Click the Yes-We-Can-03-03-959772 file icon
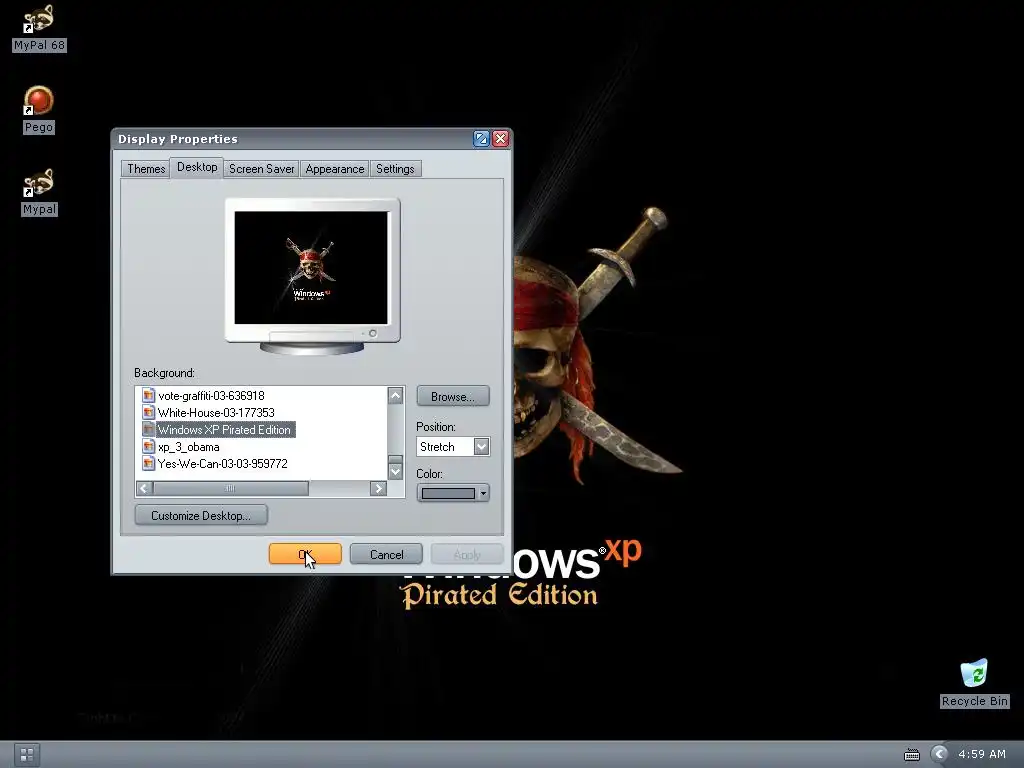The image size is (1024, 768). pyautogui.click(x=148, y=463)
